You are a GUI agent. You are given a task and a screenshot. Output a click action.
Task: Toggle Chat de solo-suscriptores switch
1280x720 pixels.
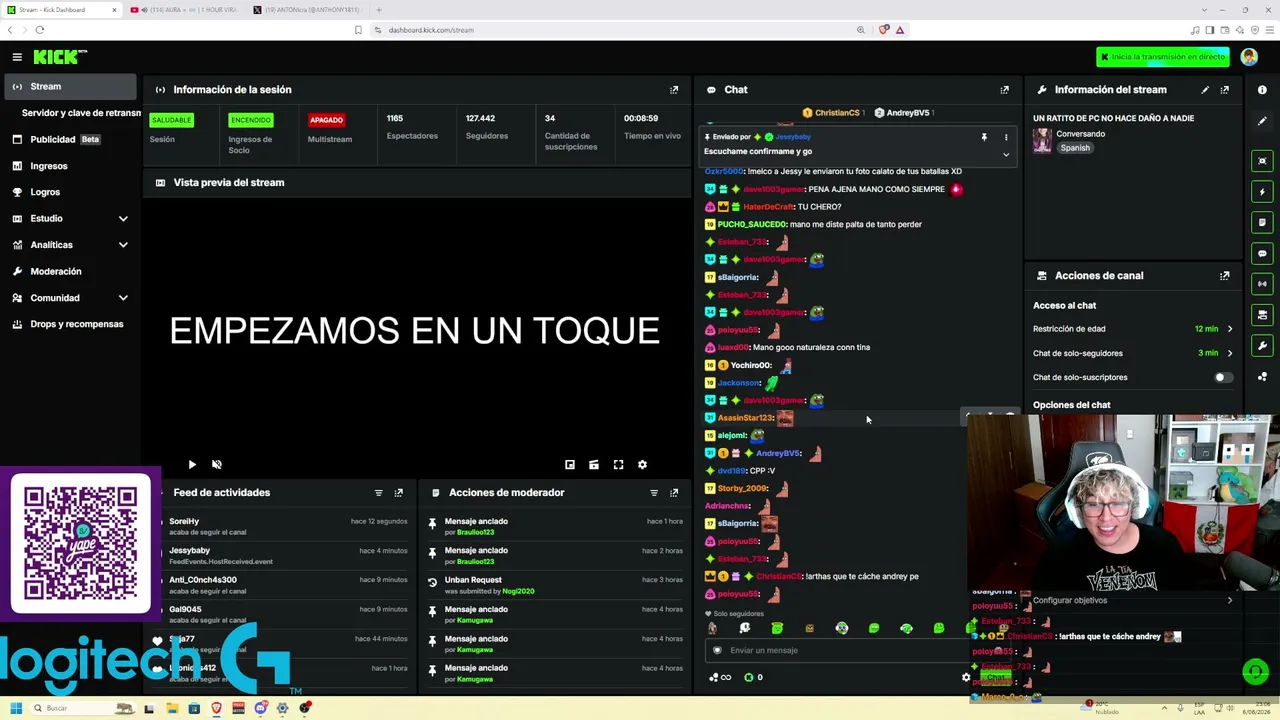(1222, 378)
